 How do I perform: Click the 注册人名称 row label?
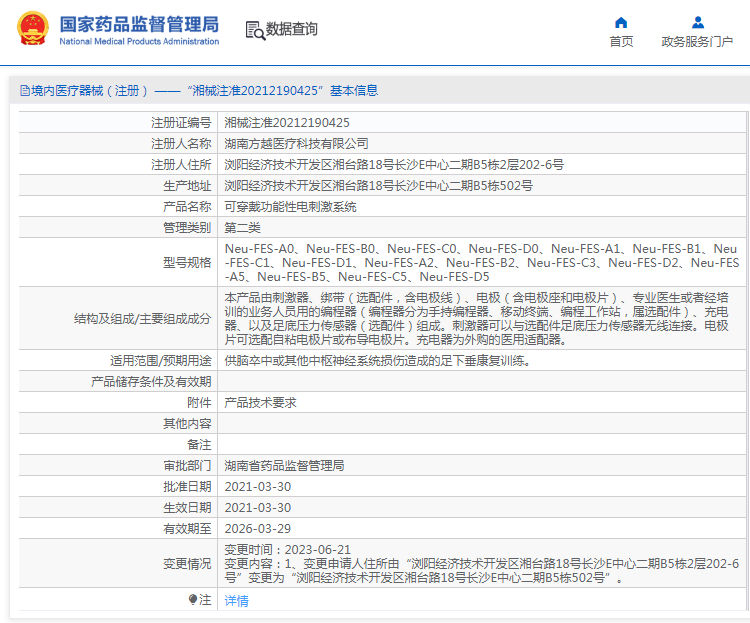[x=181, y=144]
